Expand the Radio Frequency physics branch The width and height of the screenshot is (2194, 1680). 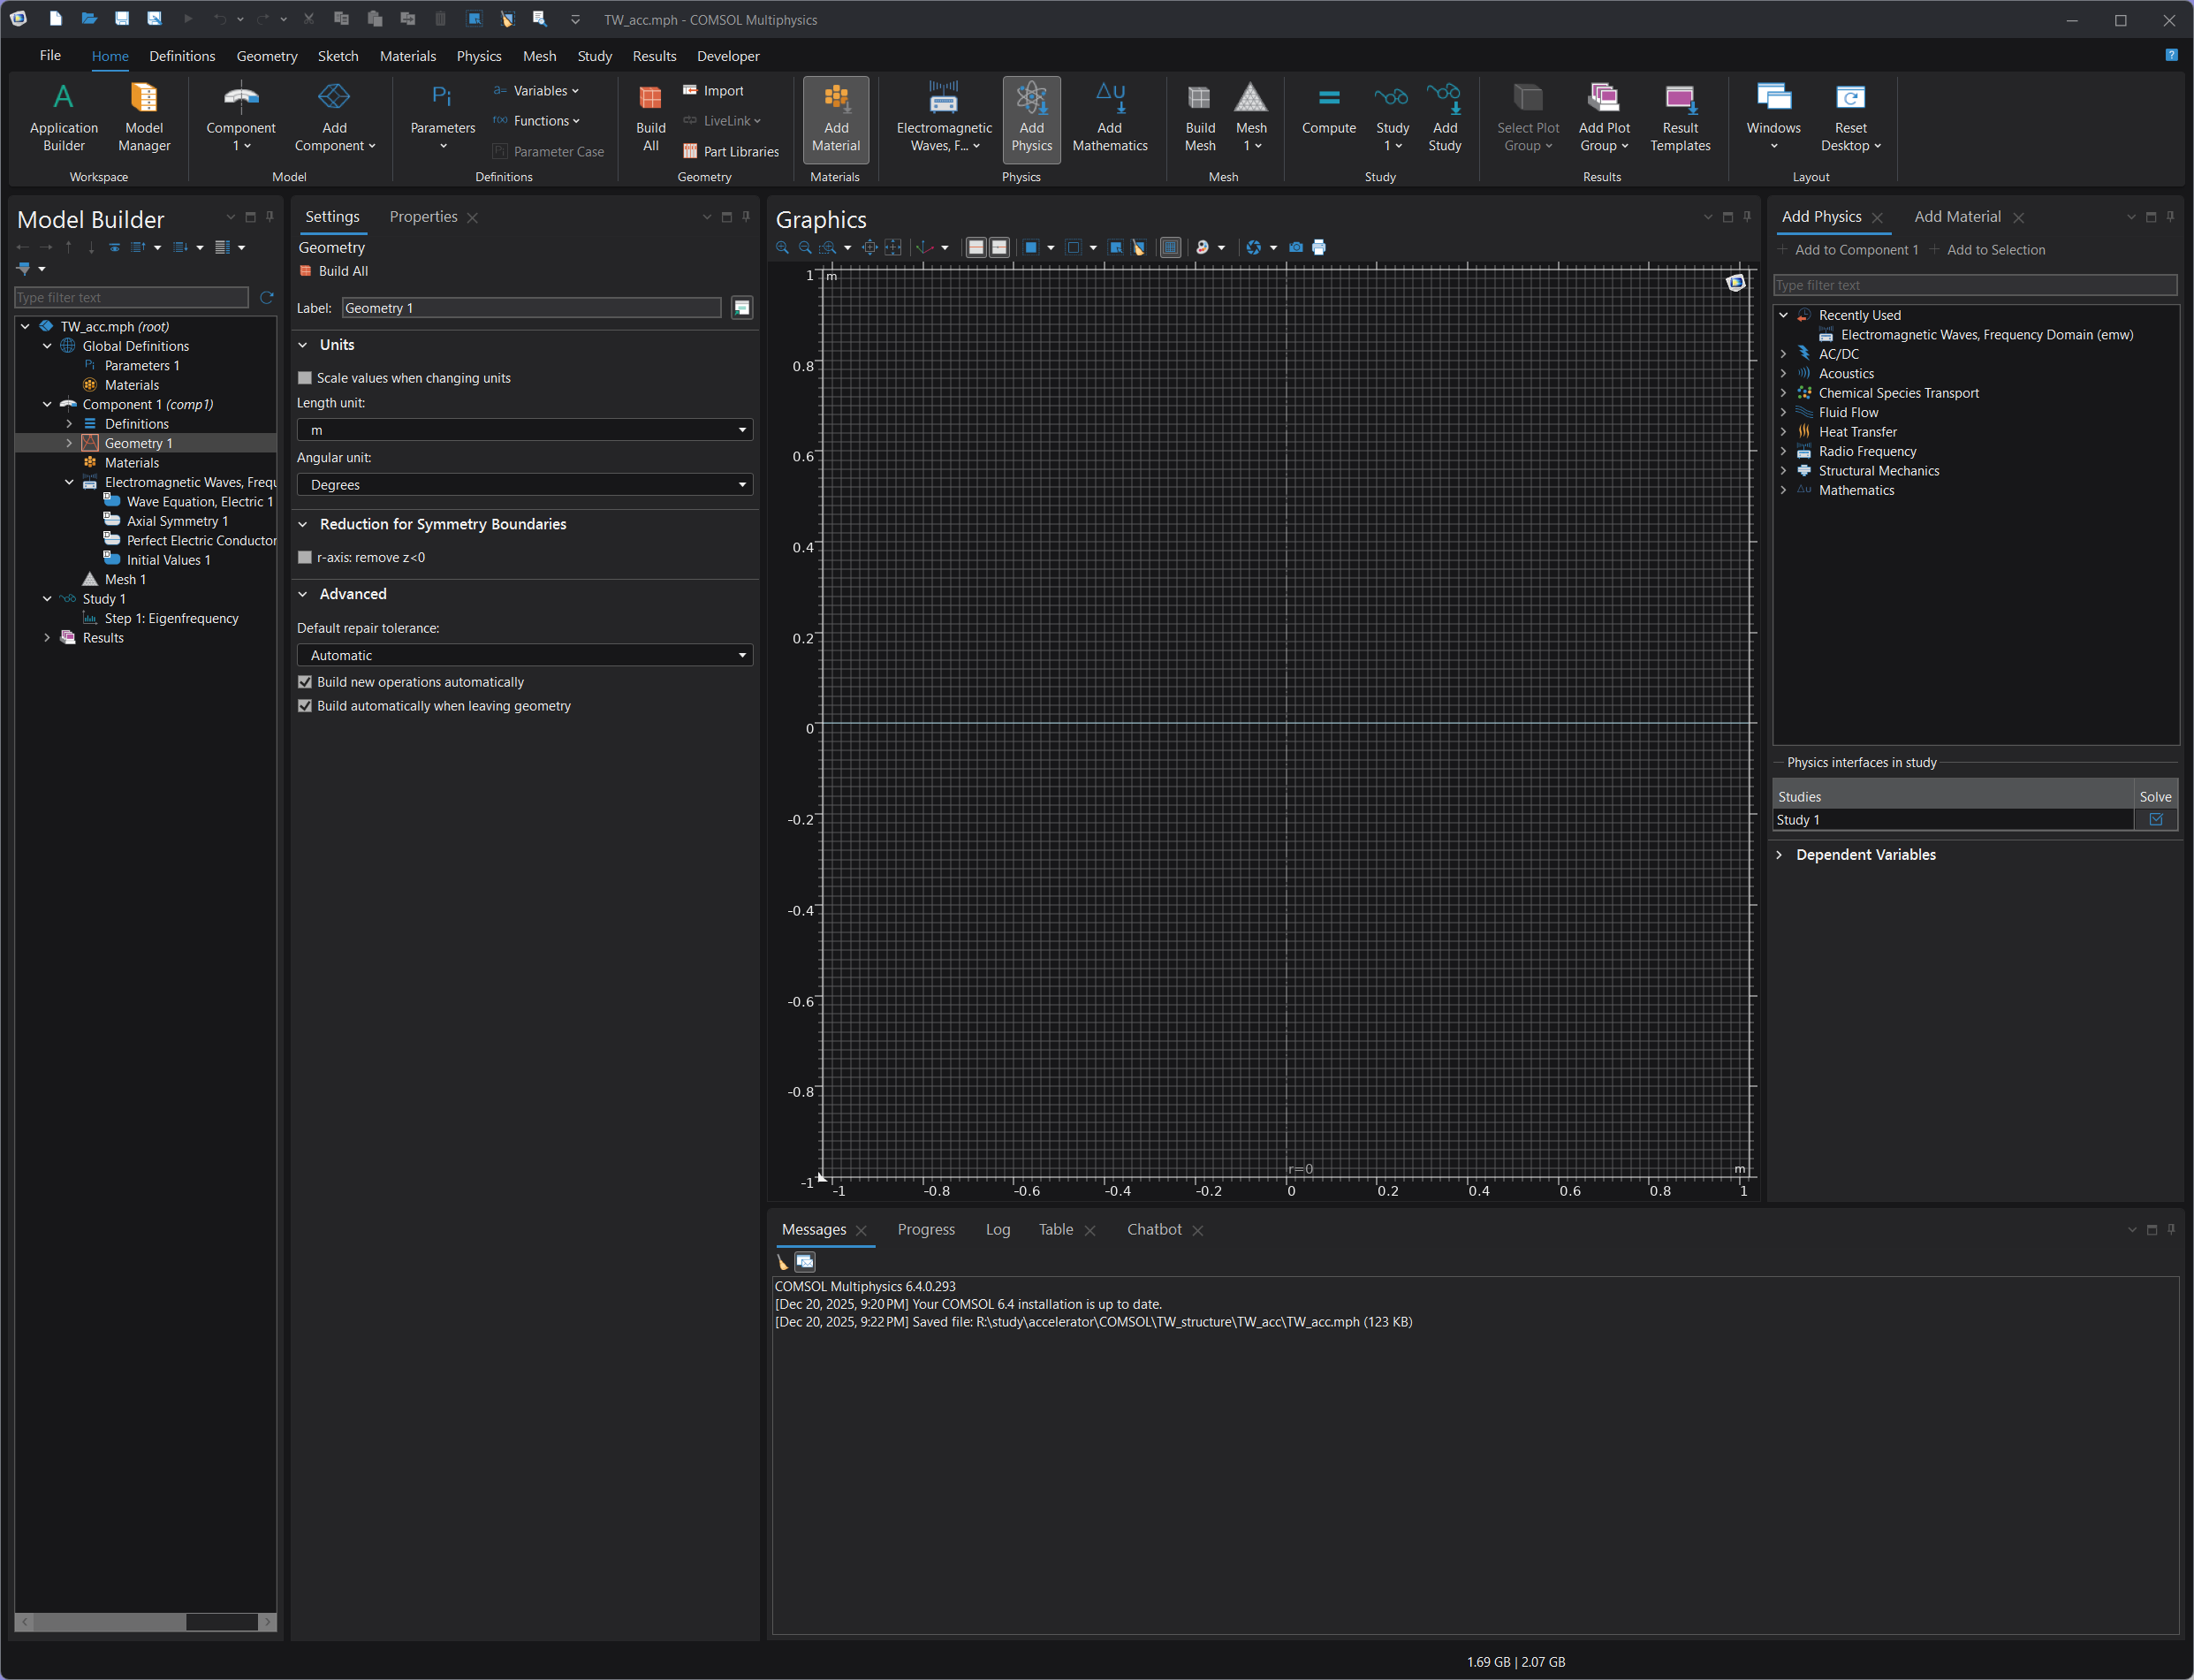1783,451
